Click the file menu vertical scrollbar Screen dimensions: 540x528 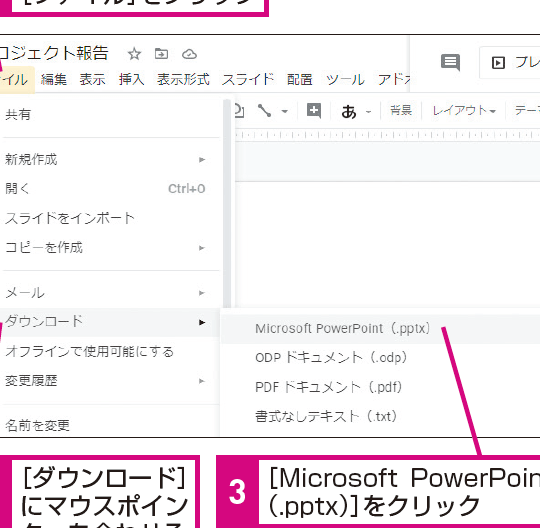[x=227, y=203]
